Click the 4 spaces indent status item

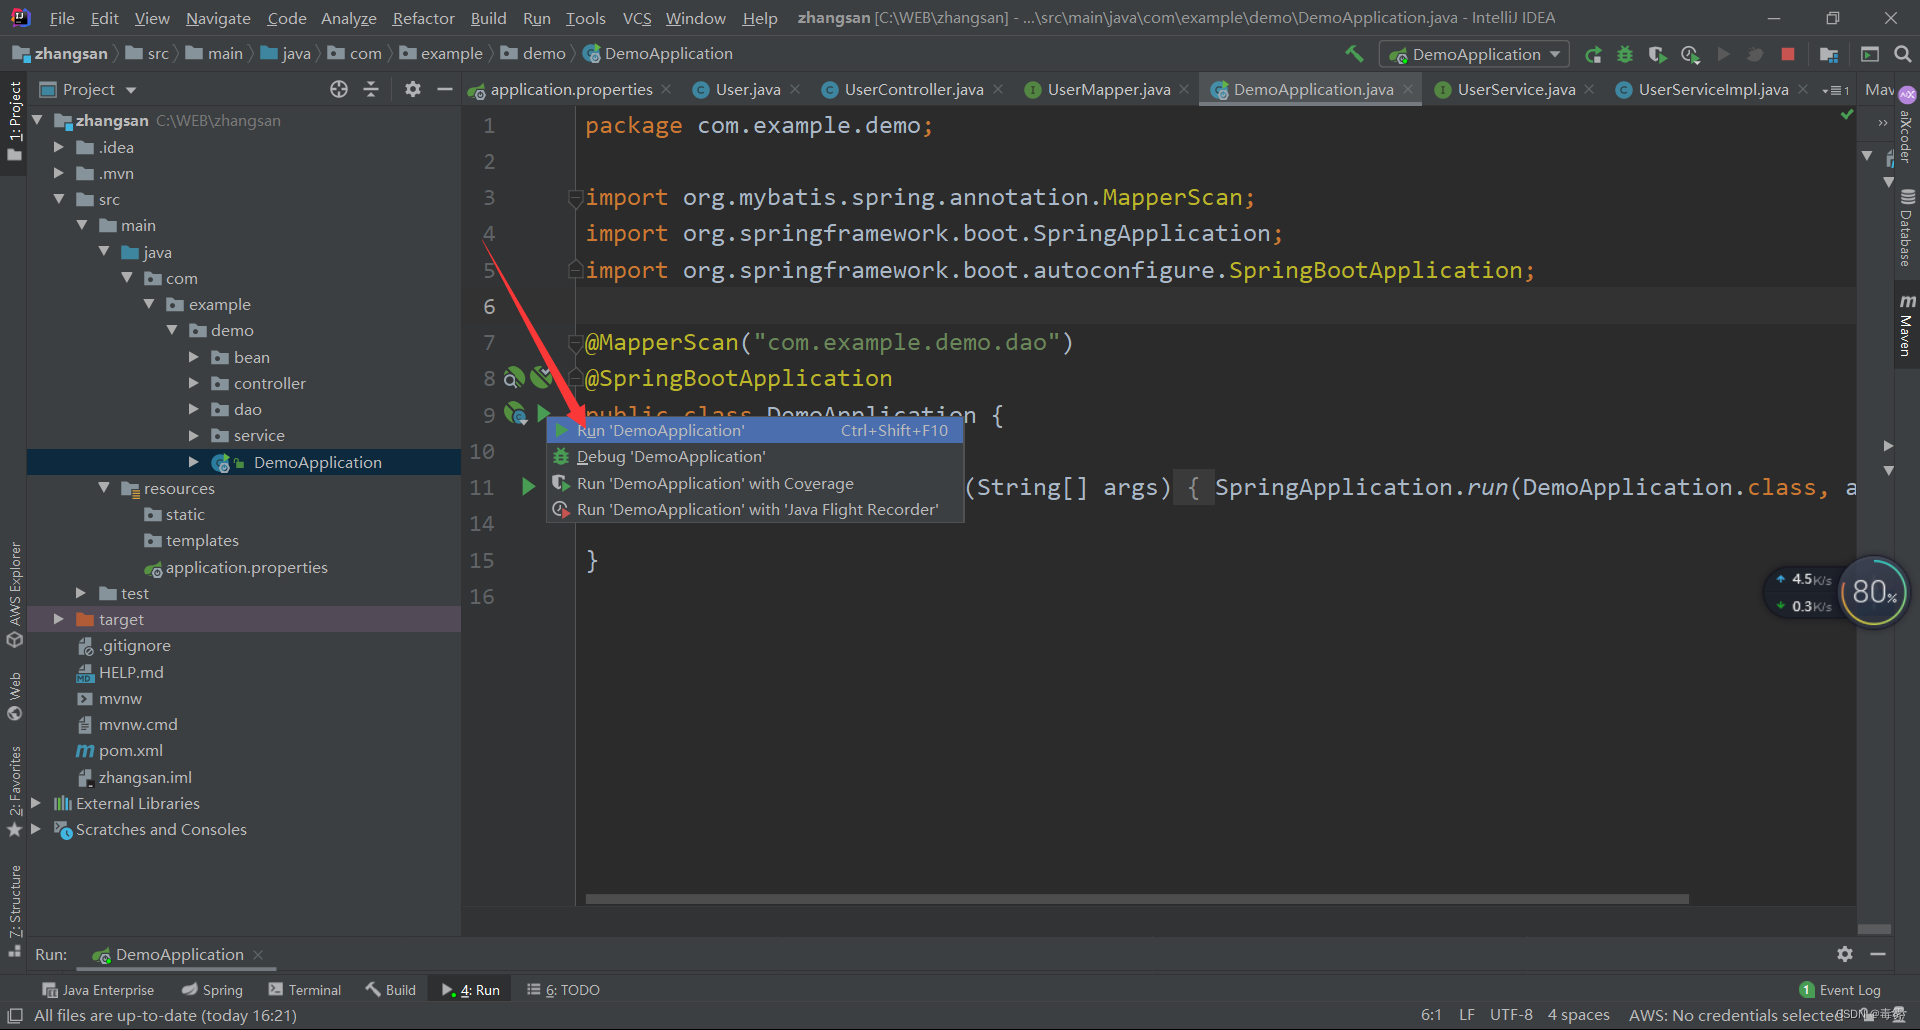[1579, 1015]
